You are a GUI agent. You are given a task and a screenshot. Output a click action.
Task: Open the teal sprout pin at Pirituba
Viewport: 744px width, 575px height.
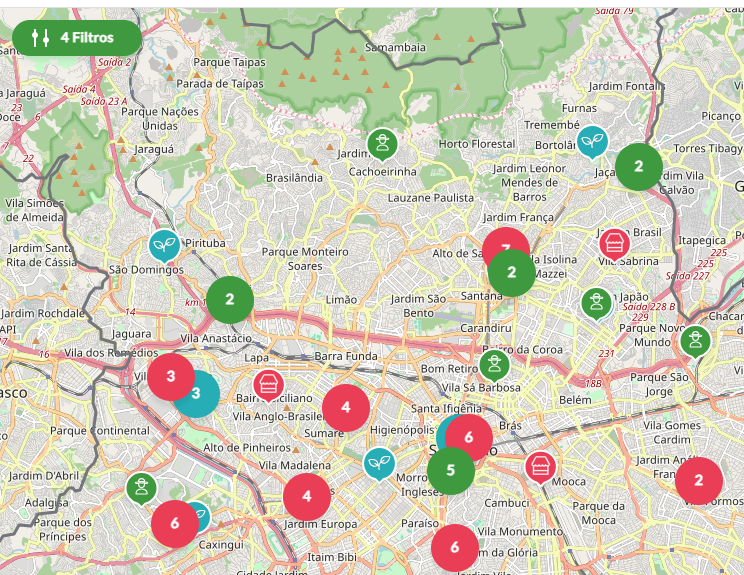(x=164, y=244)
